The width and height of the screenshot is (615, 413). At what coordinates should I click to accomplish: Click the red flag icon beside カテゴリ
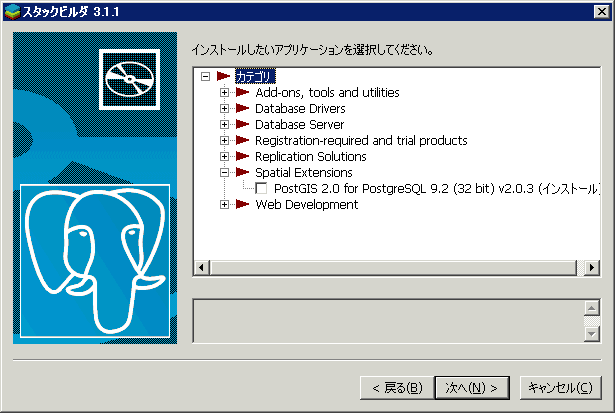point(223,76)
